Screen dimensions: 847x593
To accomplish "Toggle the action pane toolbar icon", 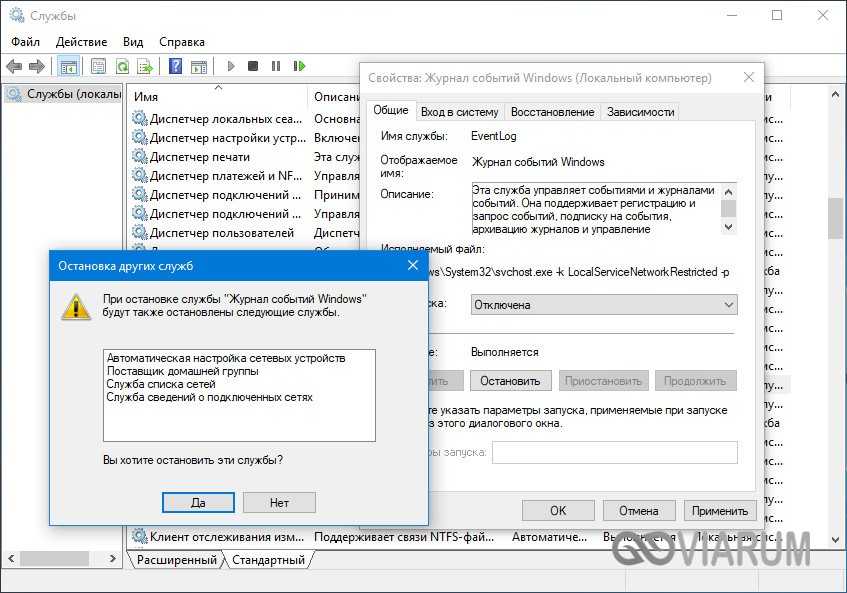I will coord(199,66).
